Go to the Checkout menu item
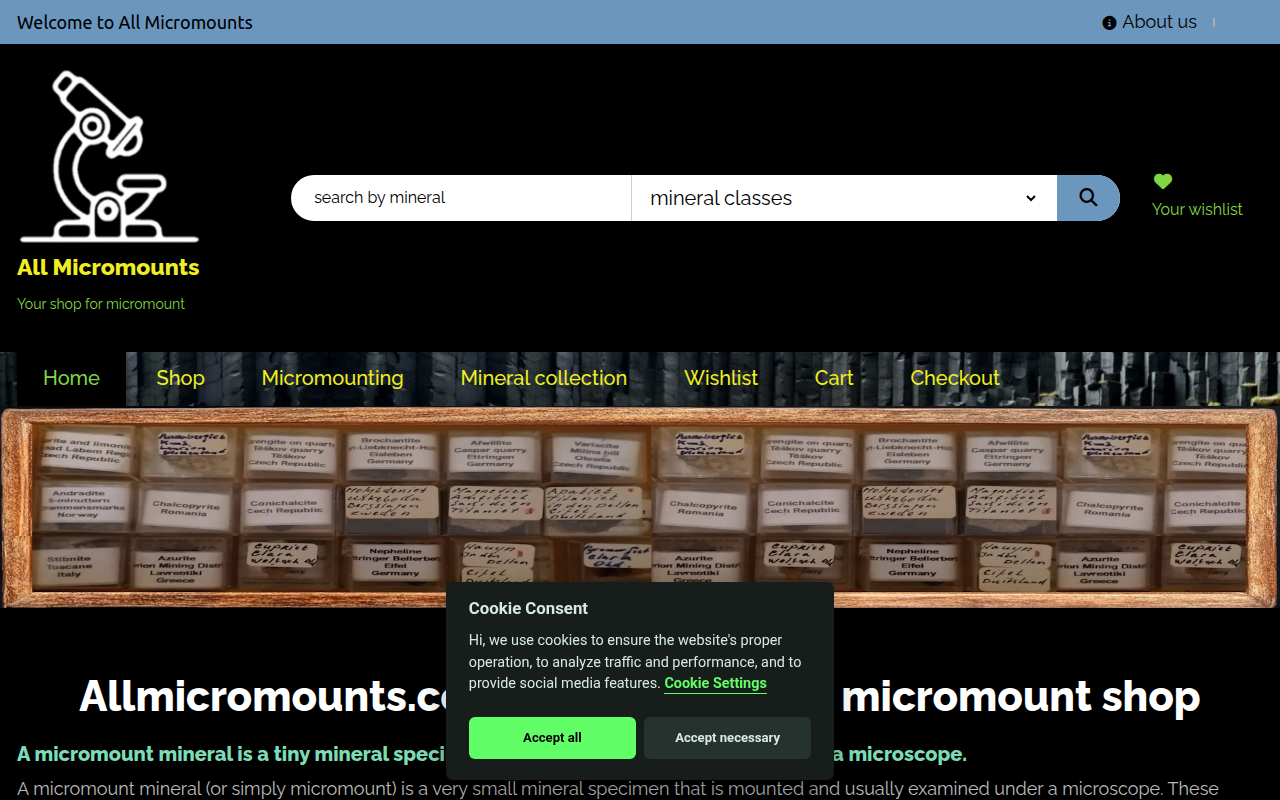The width and height of the screenshot is (1280, 800). coord(955,378)
